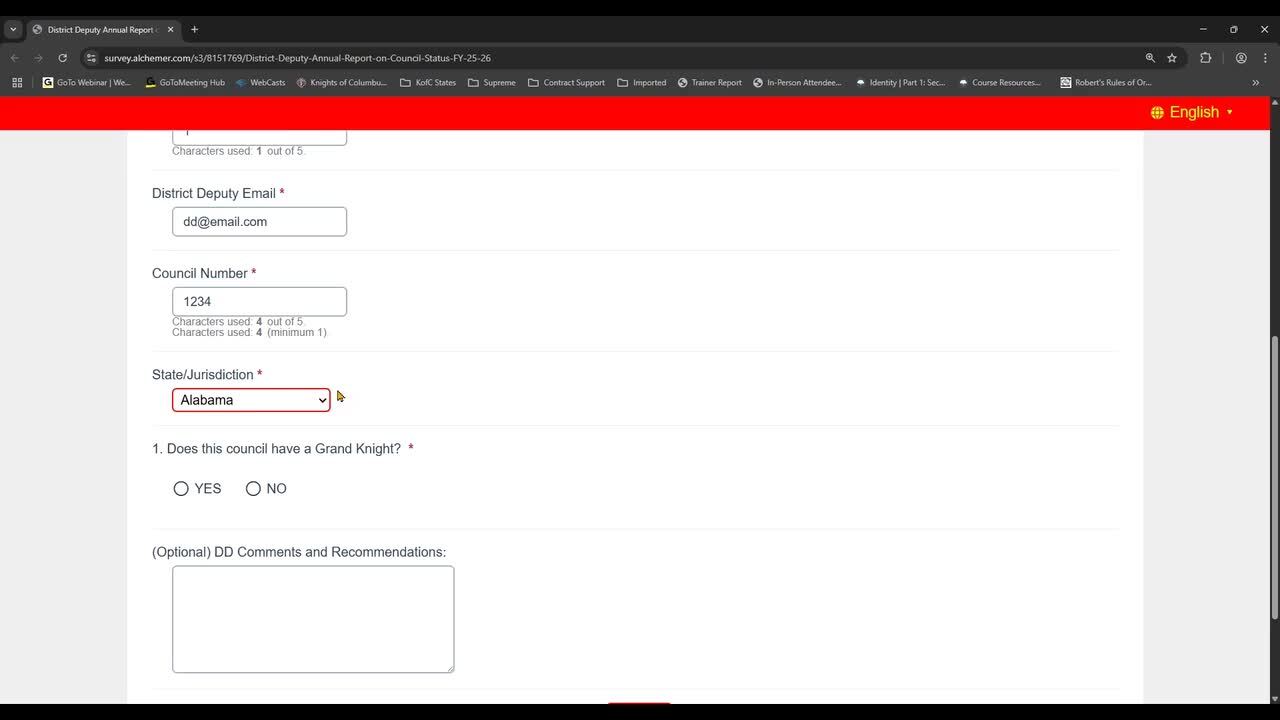This screenshot has height=720, width=1280.
Task: Open Robert's Rules of Order bookmark
Action: (1107, 83)
